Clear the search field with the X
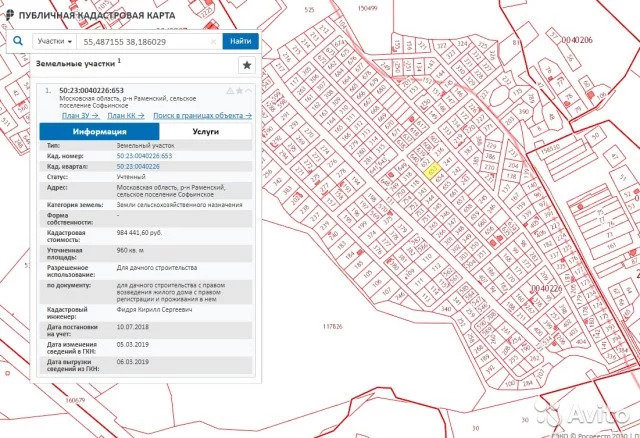640x438 pixels. coord(213,42)
